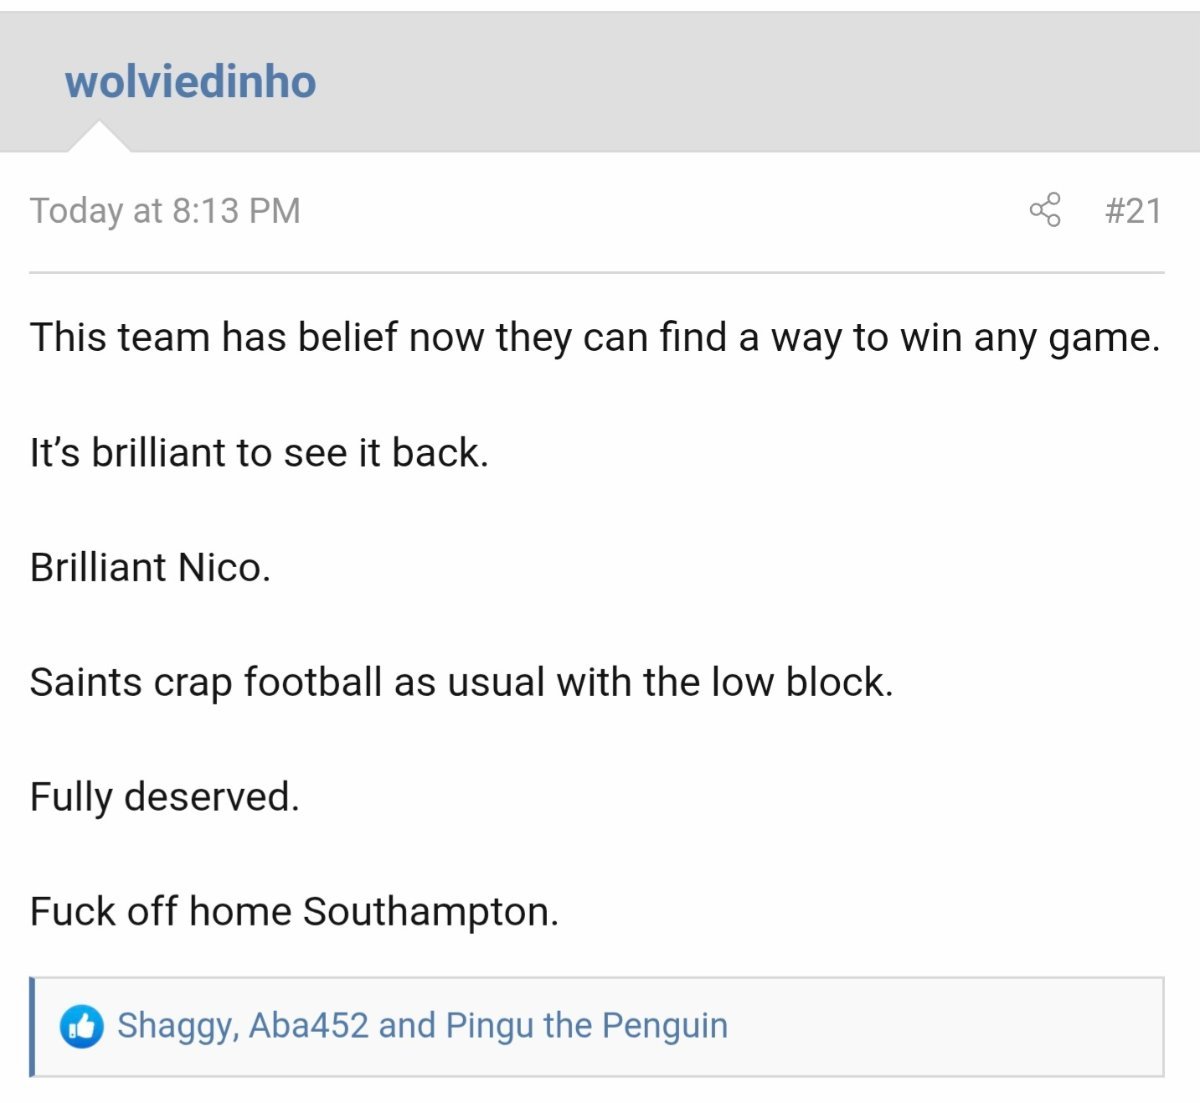Open Pingu the Penguin's profile
Image resolution: width=1200 pixels, height=1103 pixels.
coord(586,1026)
